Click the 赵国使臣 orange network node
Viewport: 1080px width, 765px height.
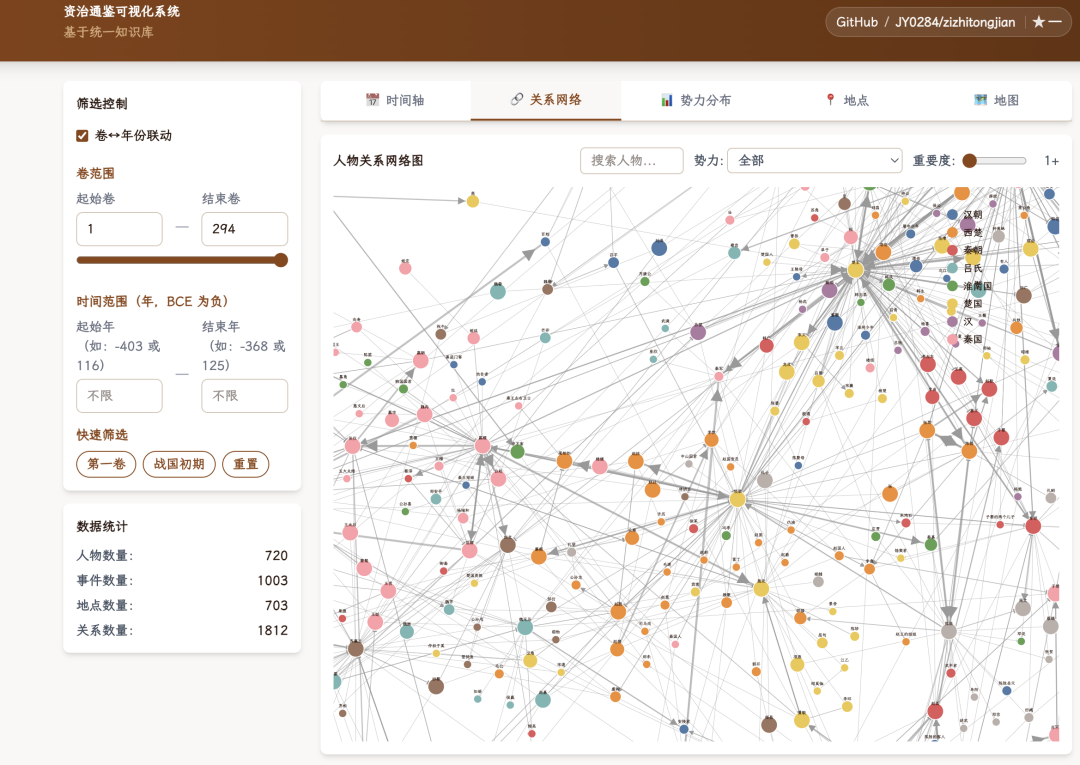[730, 467]
